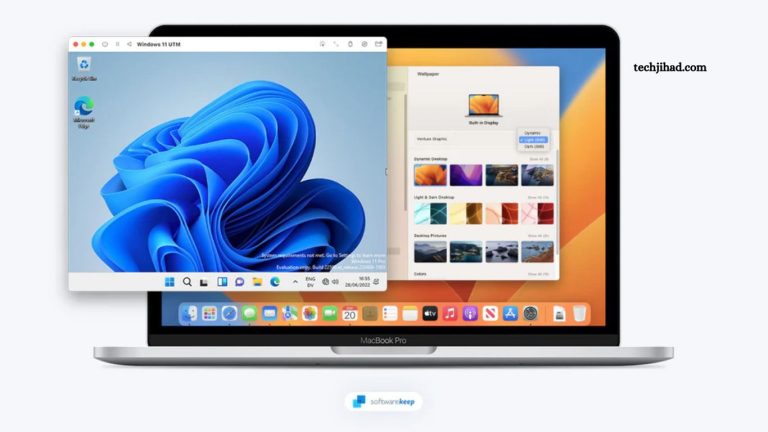Click the Windows volume tray icon
768x432 pixels.
336,282
